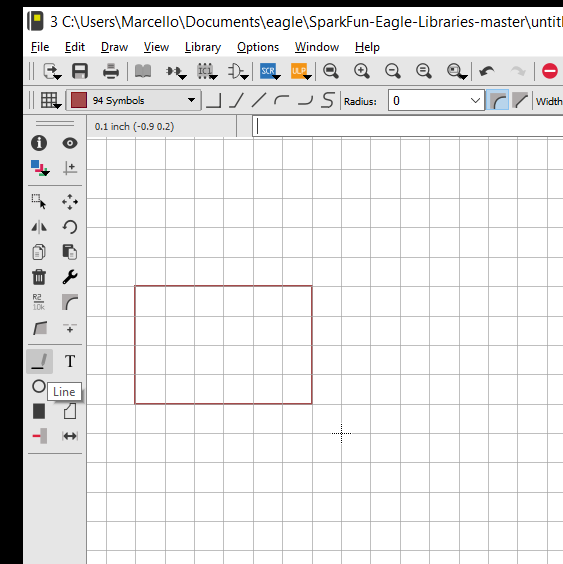Select the Group selection tool
Screen dimensions: 563x564
pos(39,201)
